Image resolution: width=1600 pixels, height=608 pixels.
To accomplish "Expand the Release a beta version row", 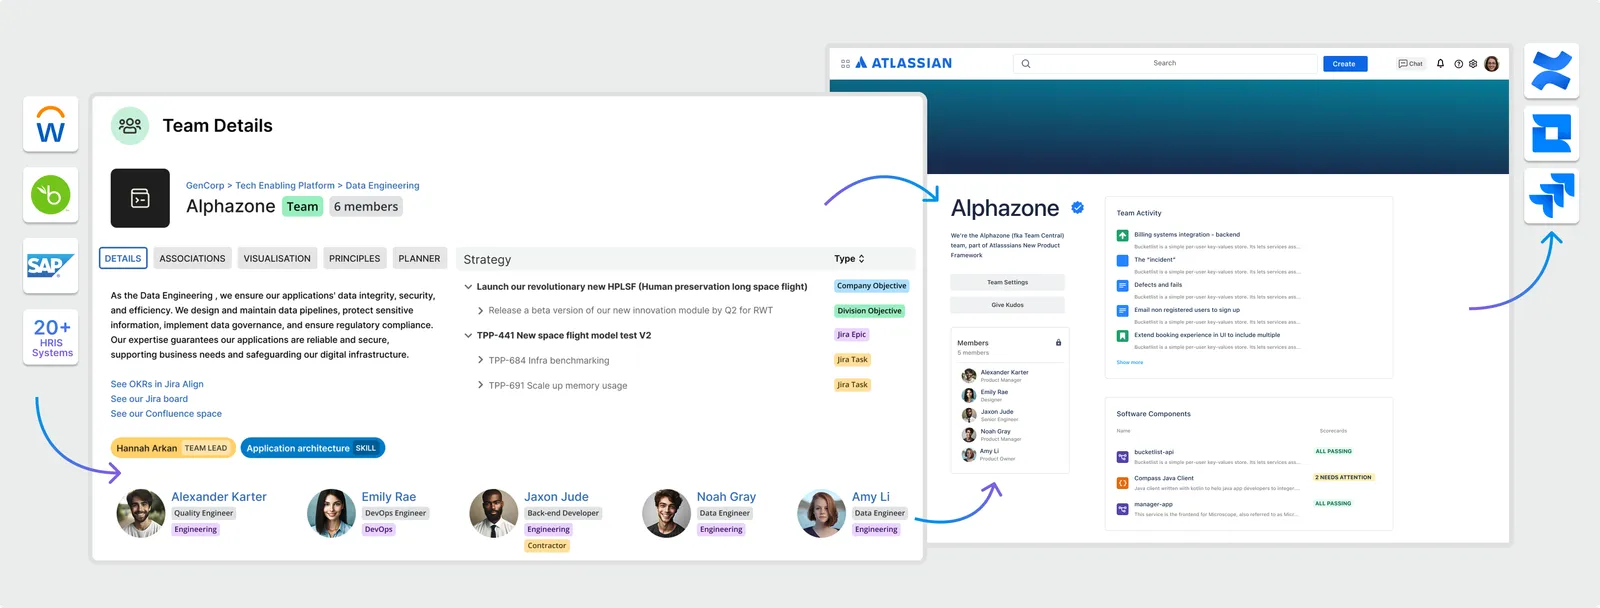I will [x=480, y=311].
